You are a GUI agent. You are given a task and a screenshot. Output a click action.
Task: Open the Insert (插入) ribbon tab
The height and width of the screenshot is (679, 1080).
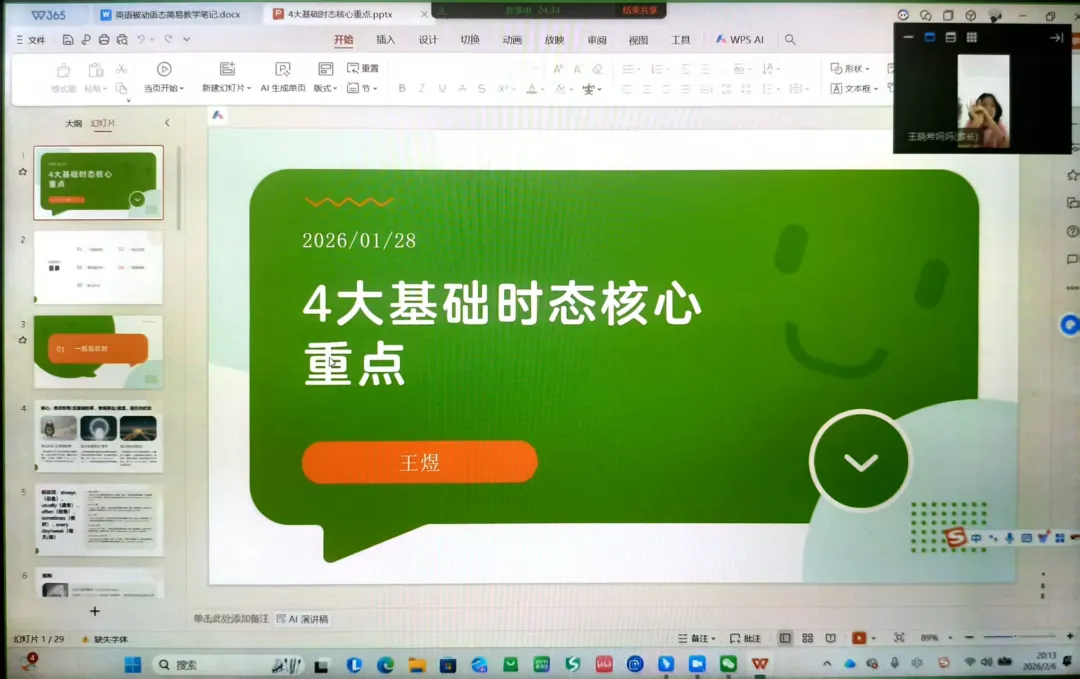click(386, 40)
